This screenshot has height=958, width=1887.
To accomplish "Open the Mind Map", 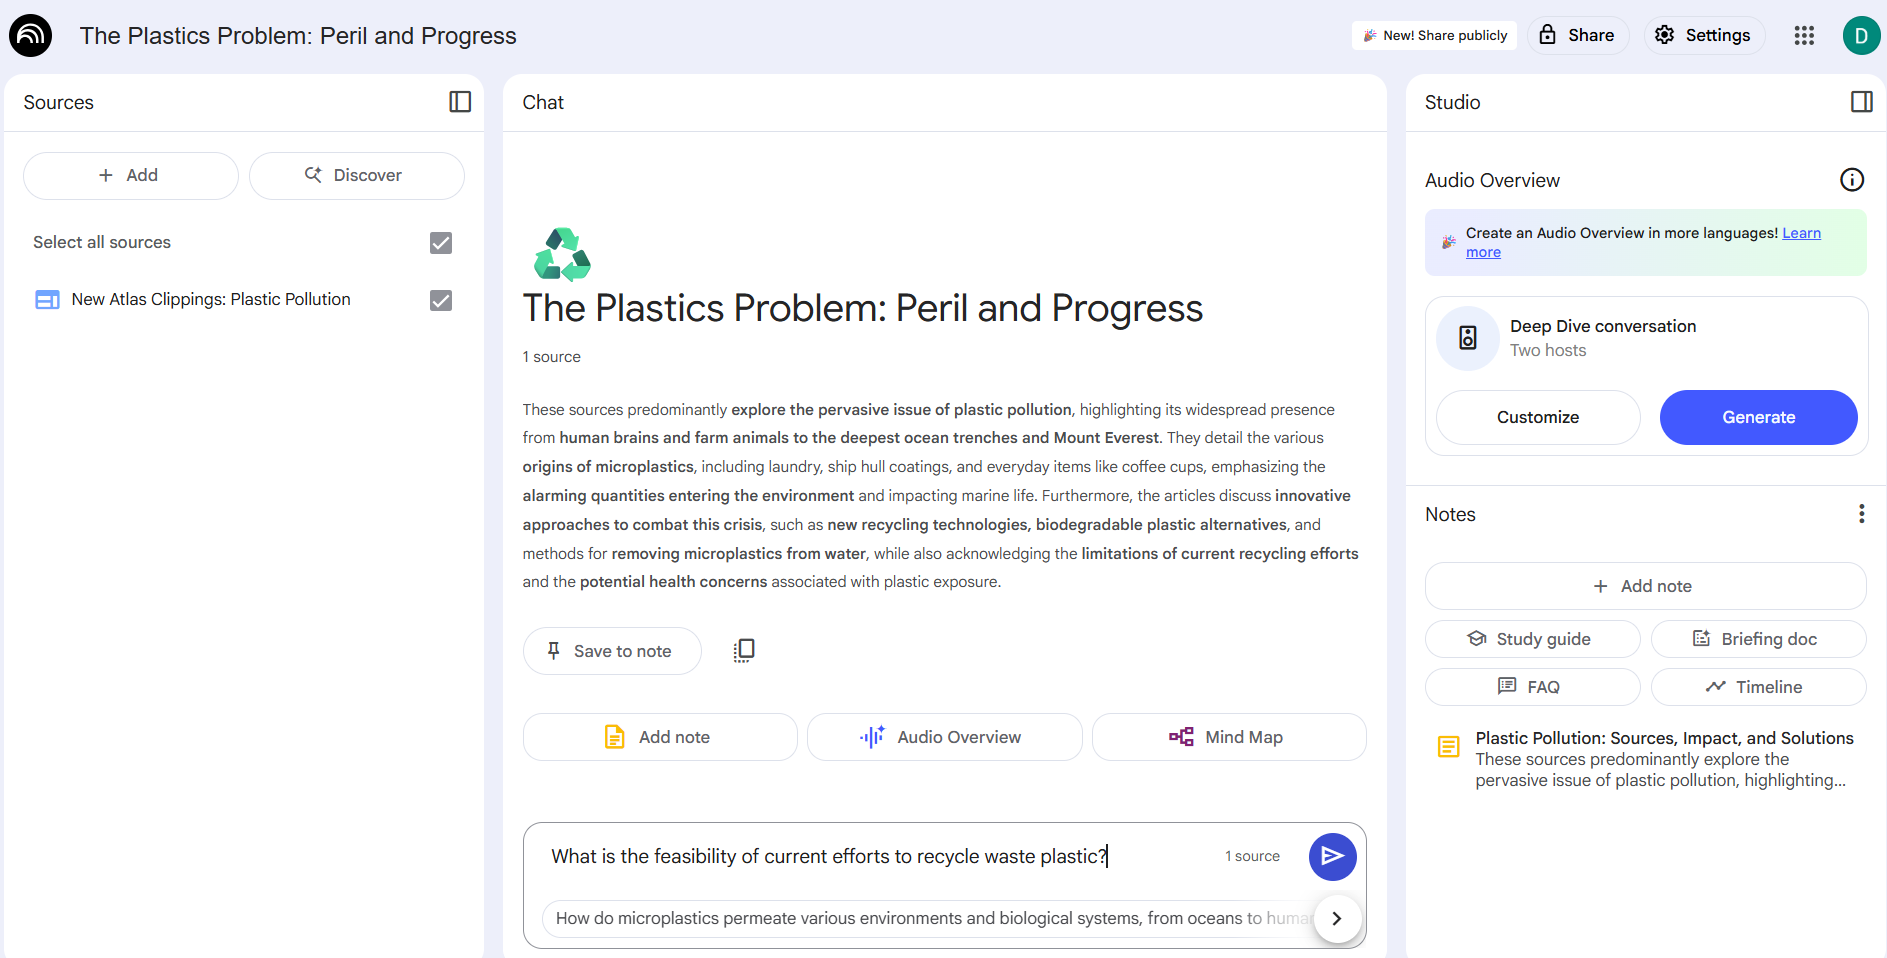I will (x=1228, y=737).
